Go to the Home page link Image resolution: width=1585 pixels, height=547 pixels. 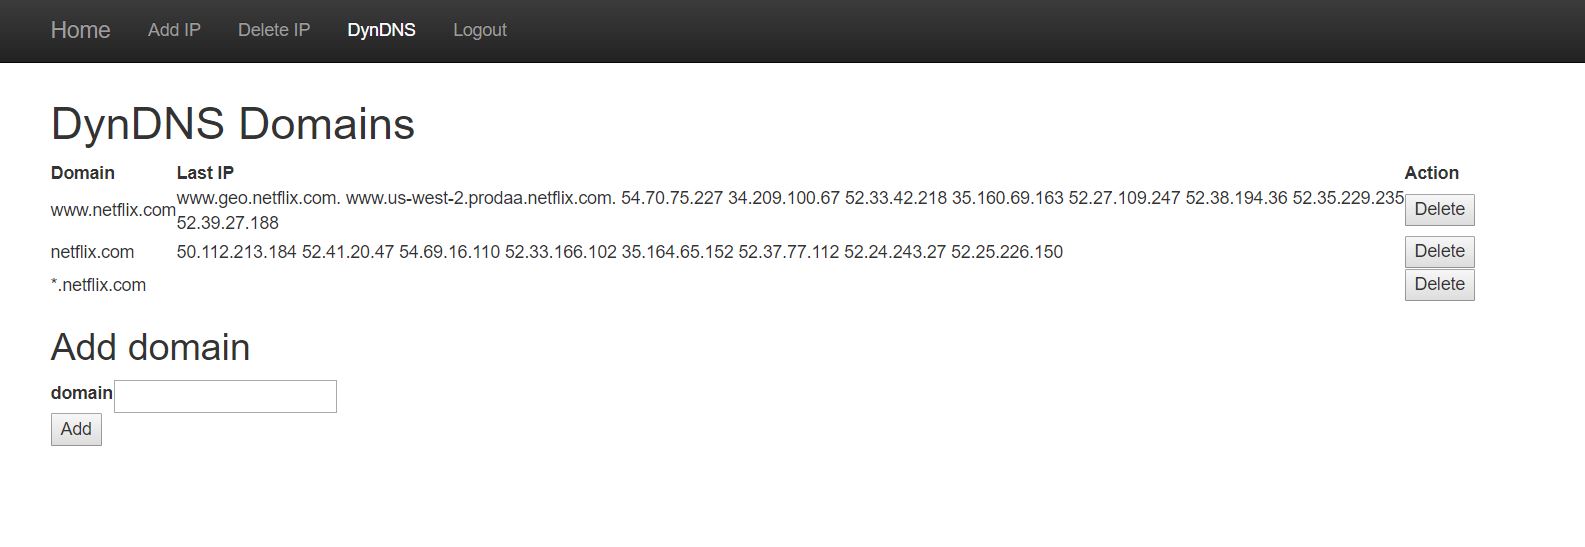80,30
